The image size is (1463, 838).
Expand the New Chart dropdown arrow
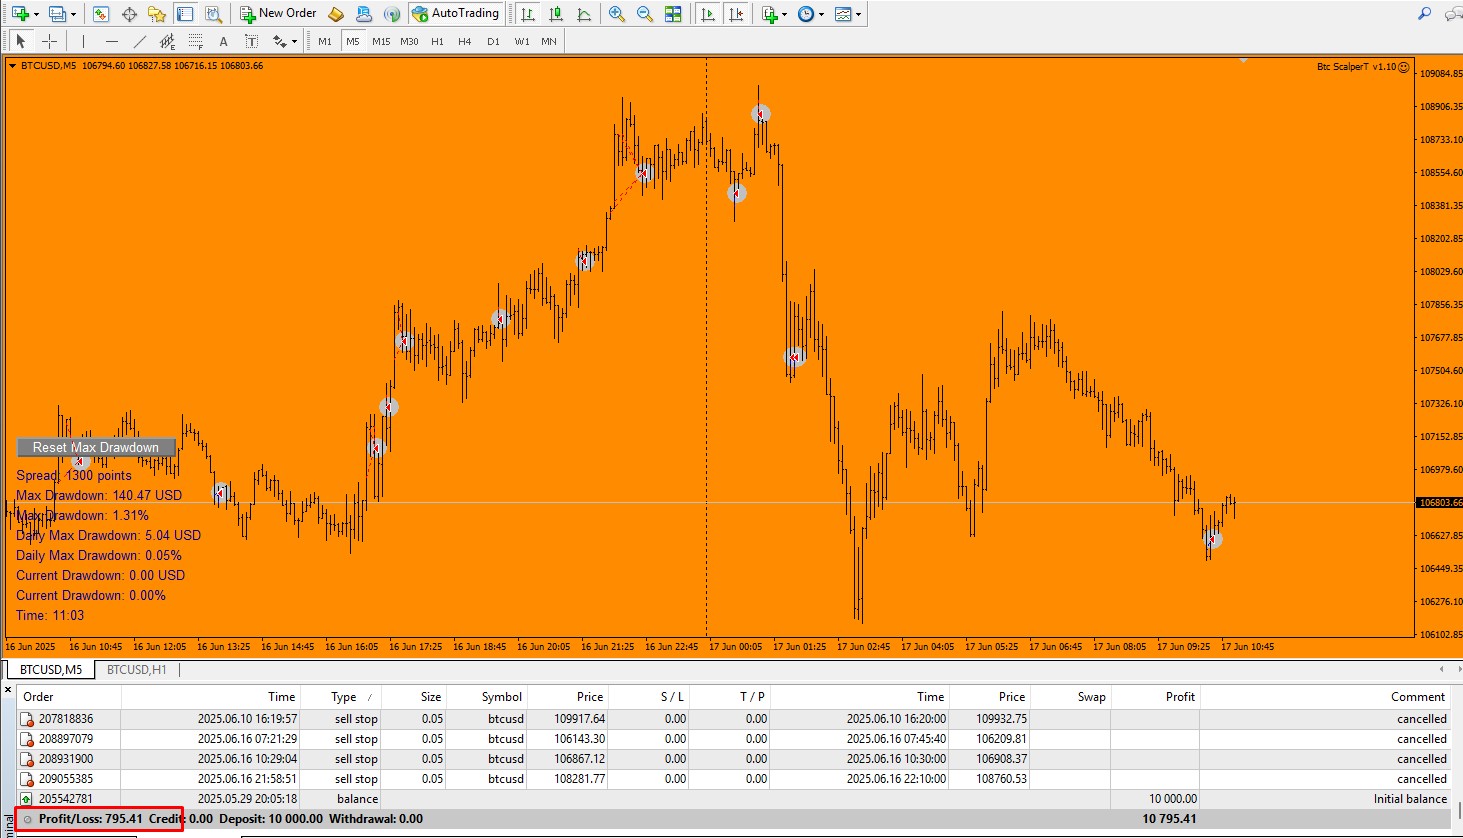[x=36, y=14]
